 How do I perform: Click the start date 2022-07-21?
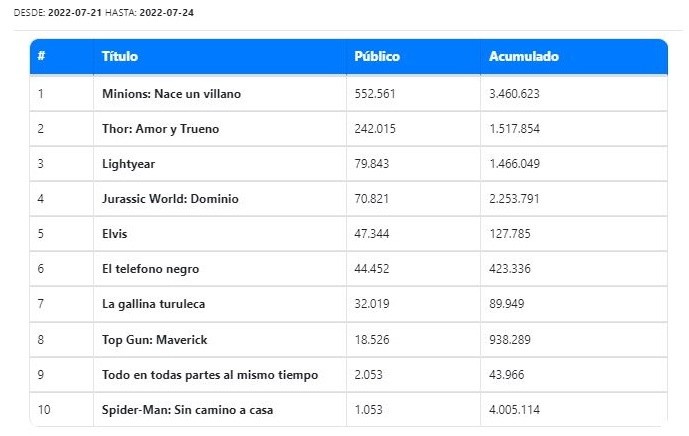point(76,12)
